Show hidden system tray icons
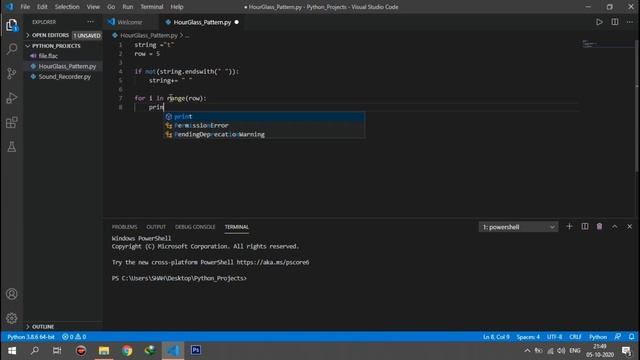The height and width of the screenshot is (360, 640). 527,351
